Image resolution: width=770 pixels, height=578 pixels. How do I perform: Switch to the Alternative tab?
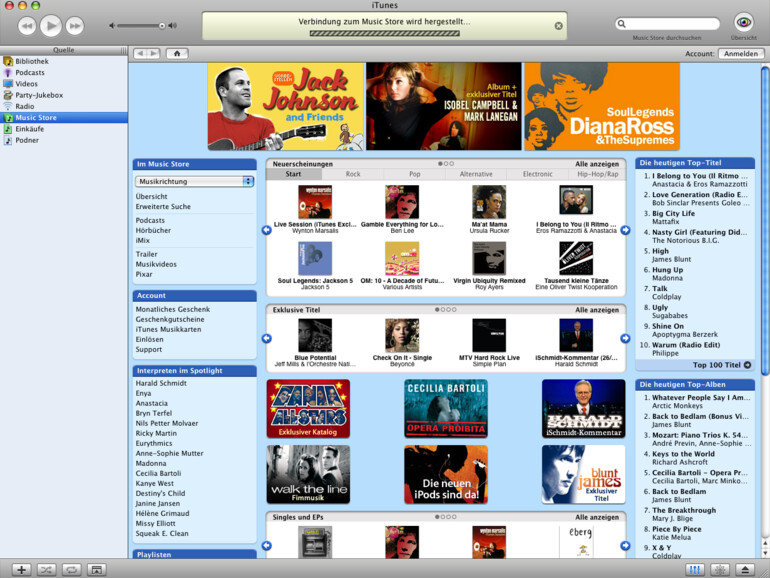click(x=476, y=174)
